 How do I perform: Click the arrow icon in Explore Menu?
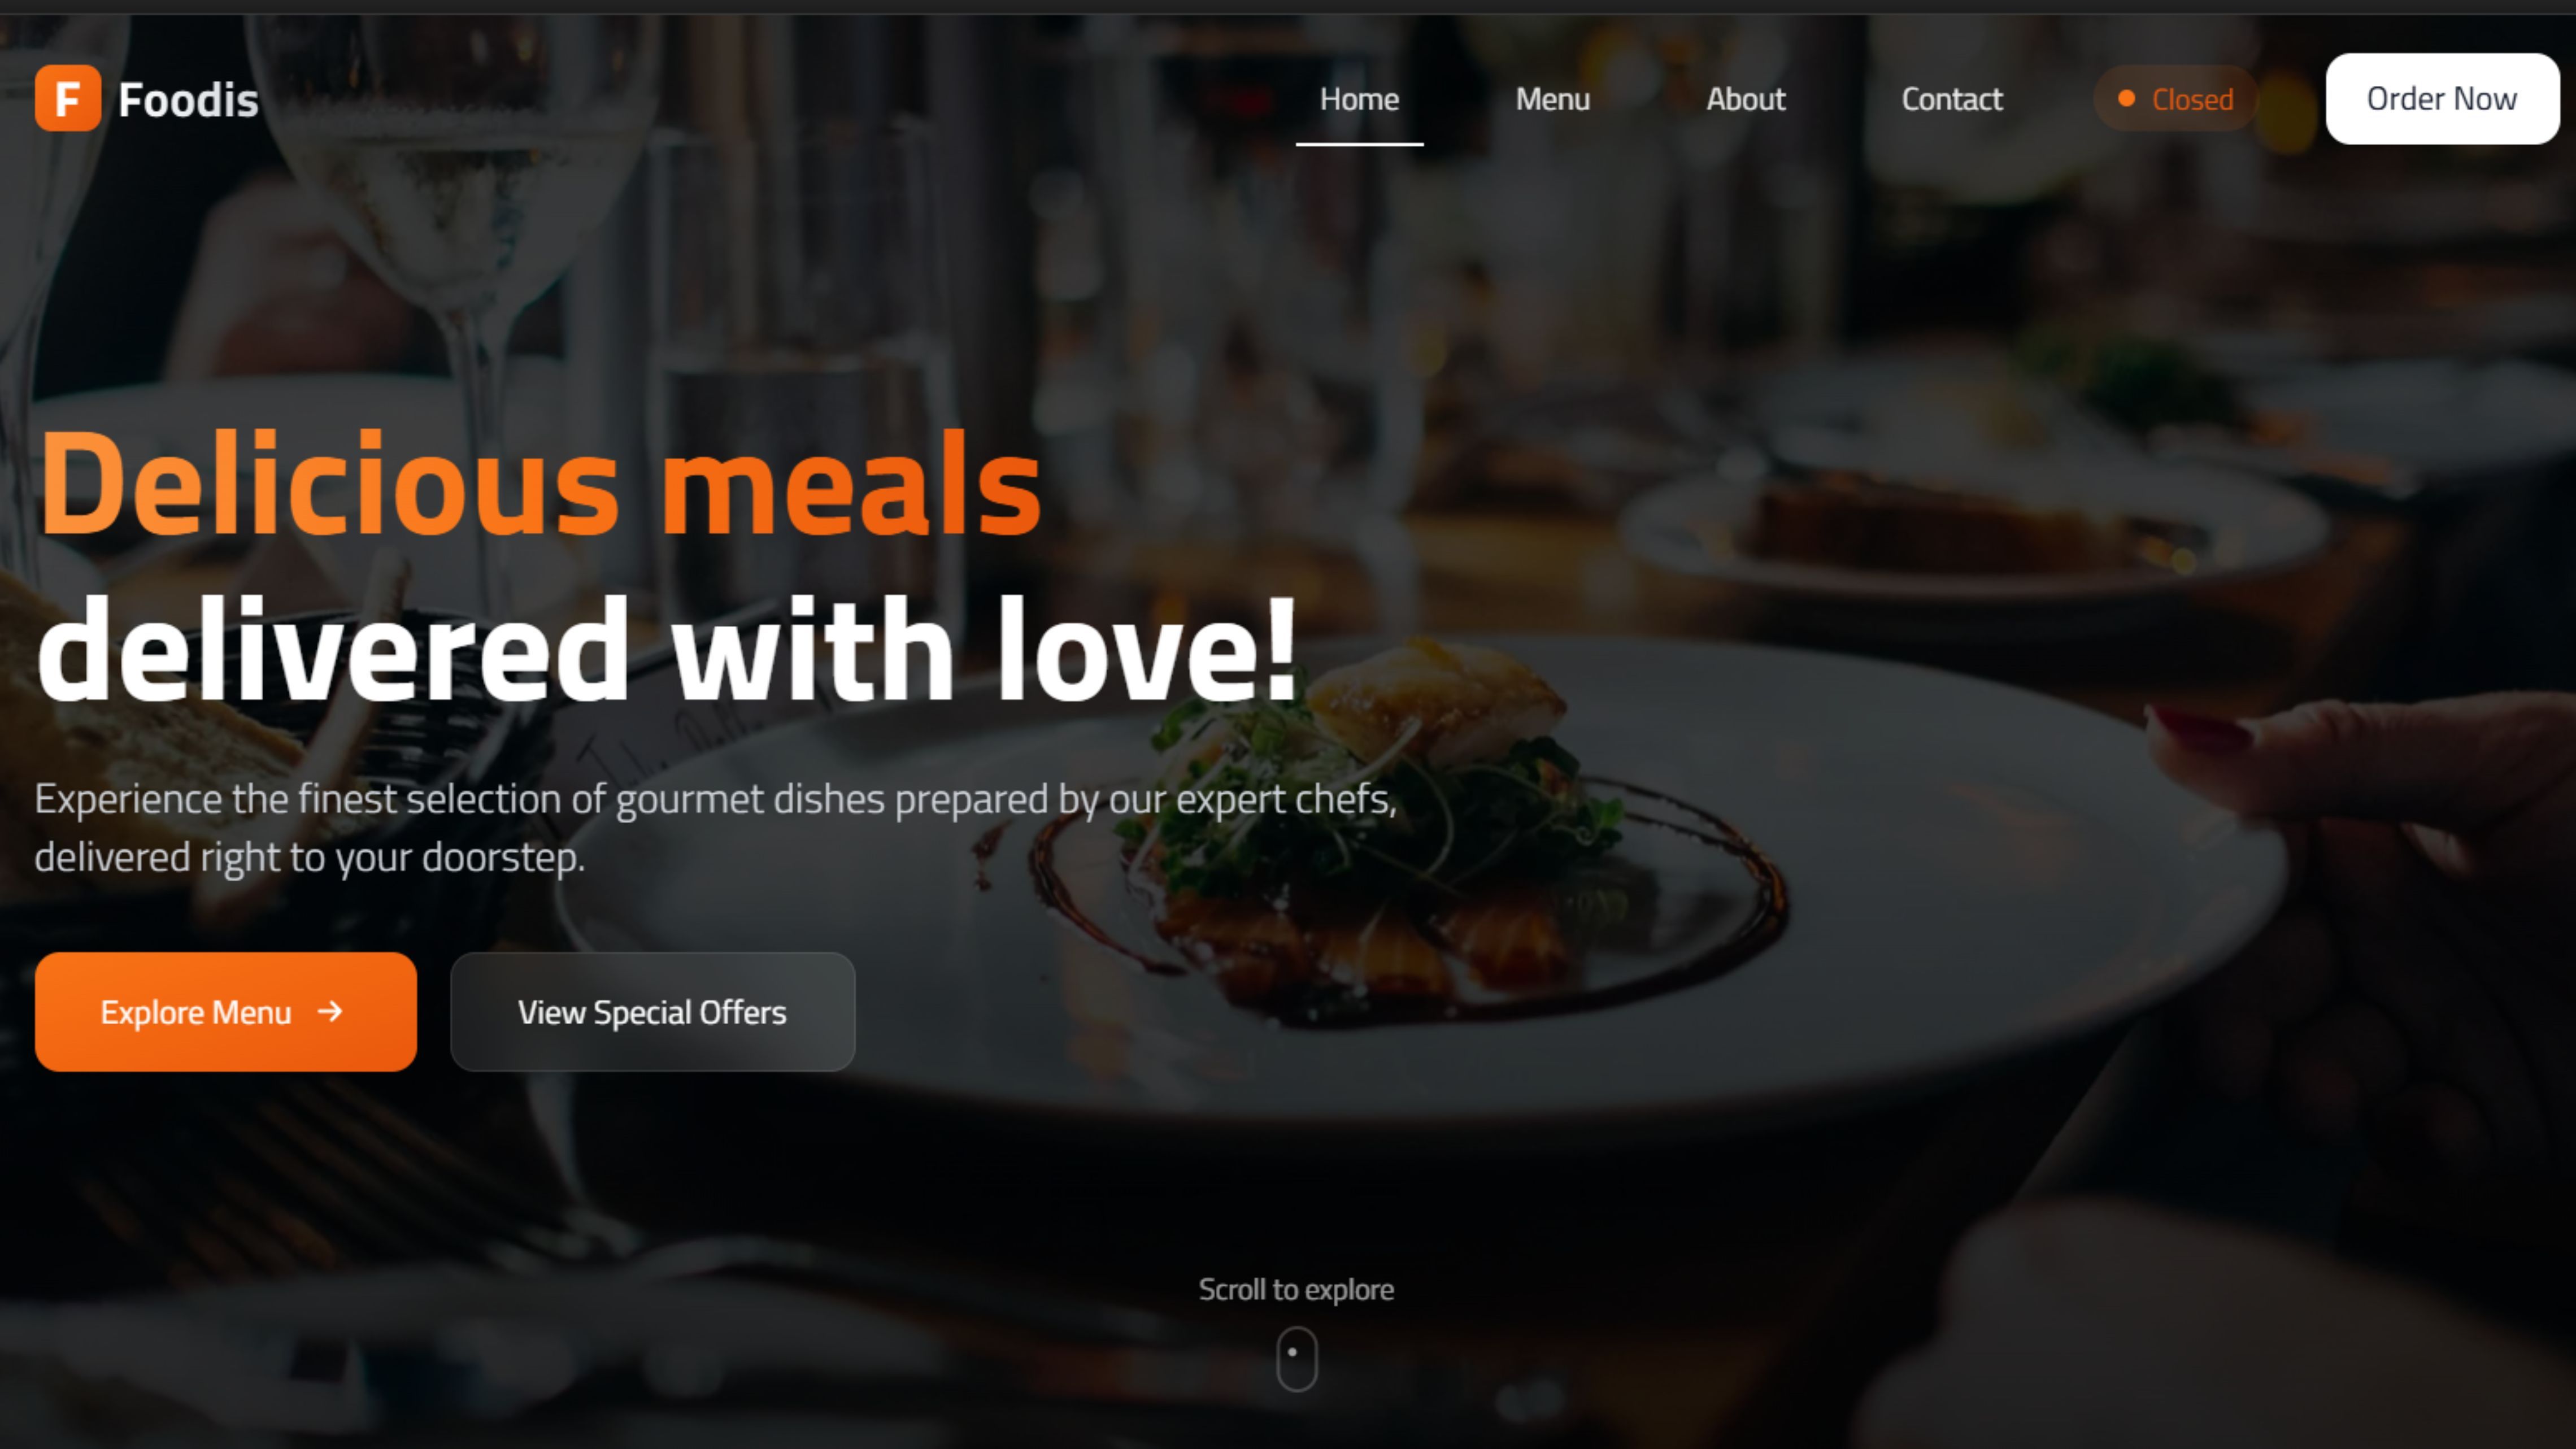329,1012
